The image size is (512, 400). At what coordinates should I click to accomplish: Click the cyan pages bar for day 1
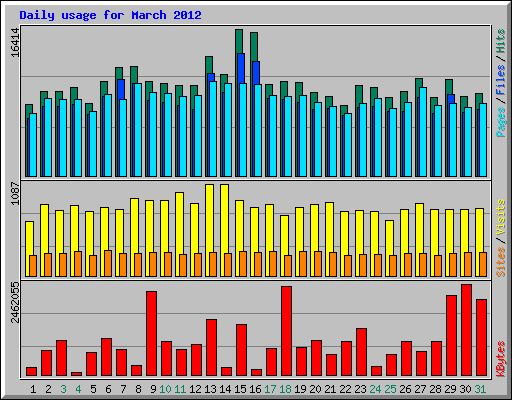coord(33,145)
